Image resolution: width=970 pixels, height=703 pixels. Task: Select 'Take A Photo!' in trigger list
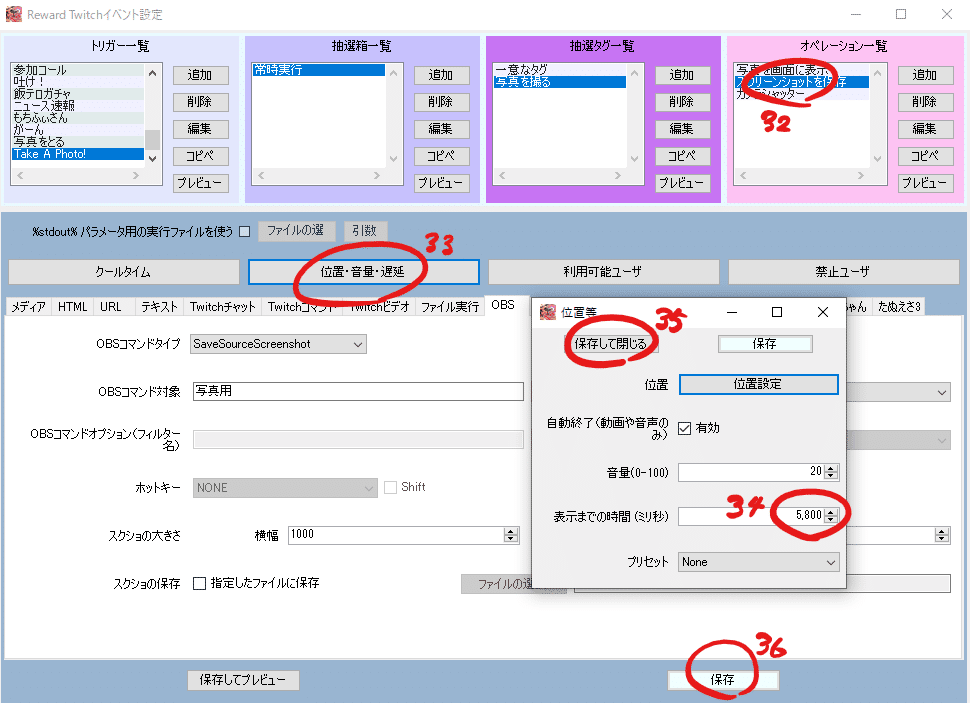pos(78,154)
